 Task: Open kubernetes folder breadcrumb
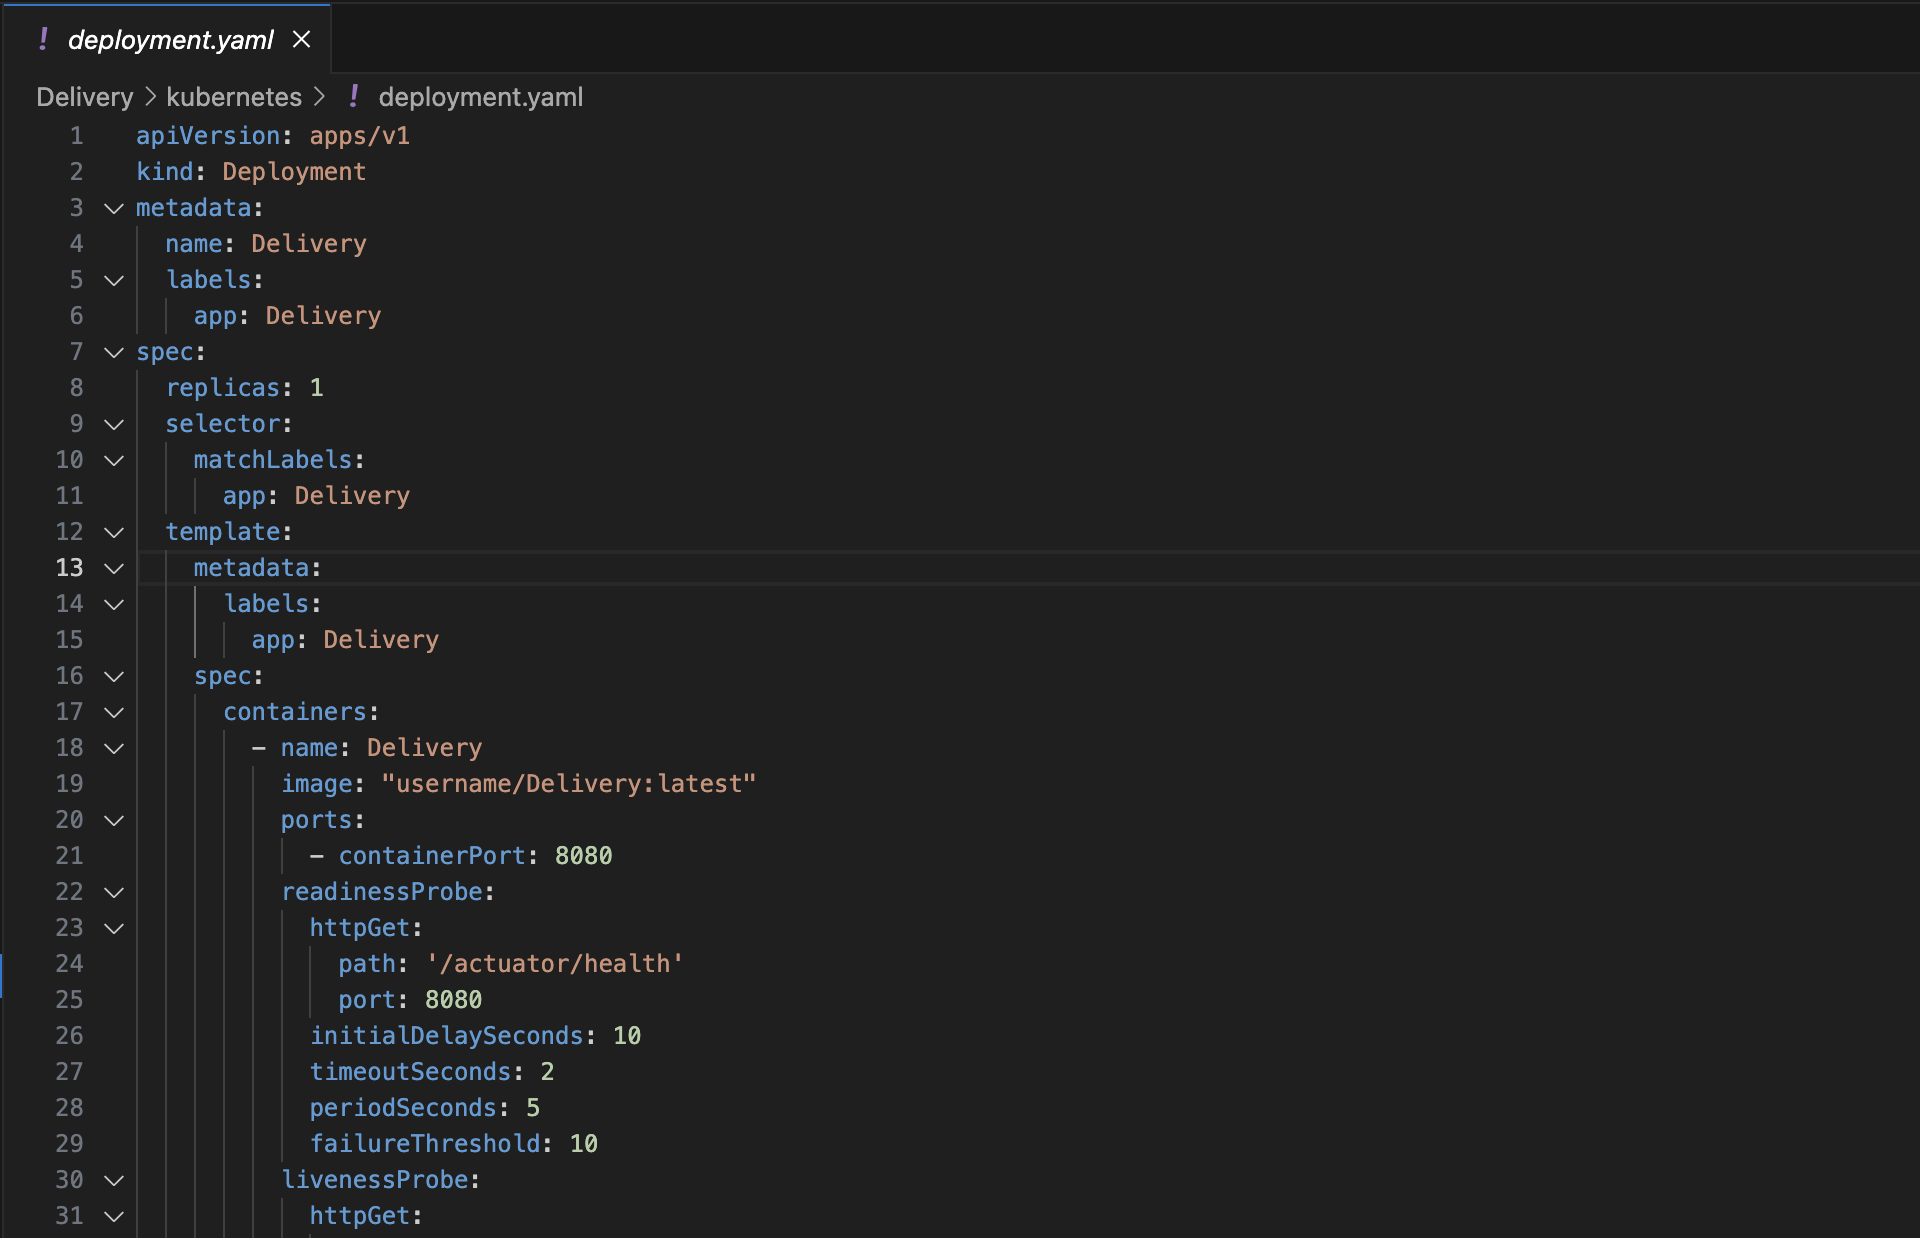pos(233,97)
